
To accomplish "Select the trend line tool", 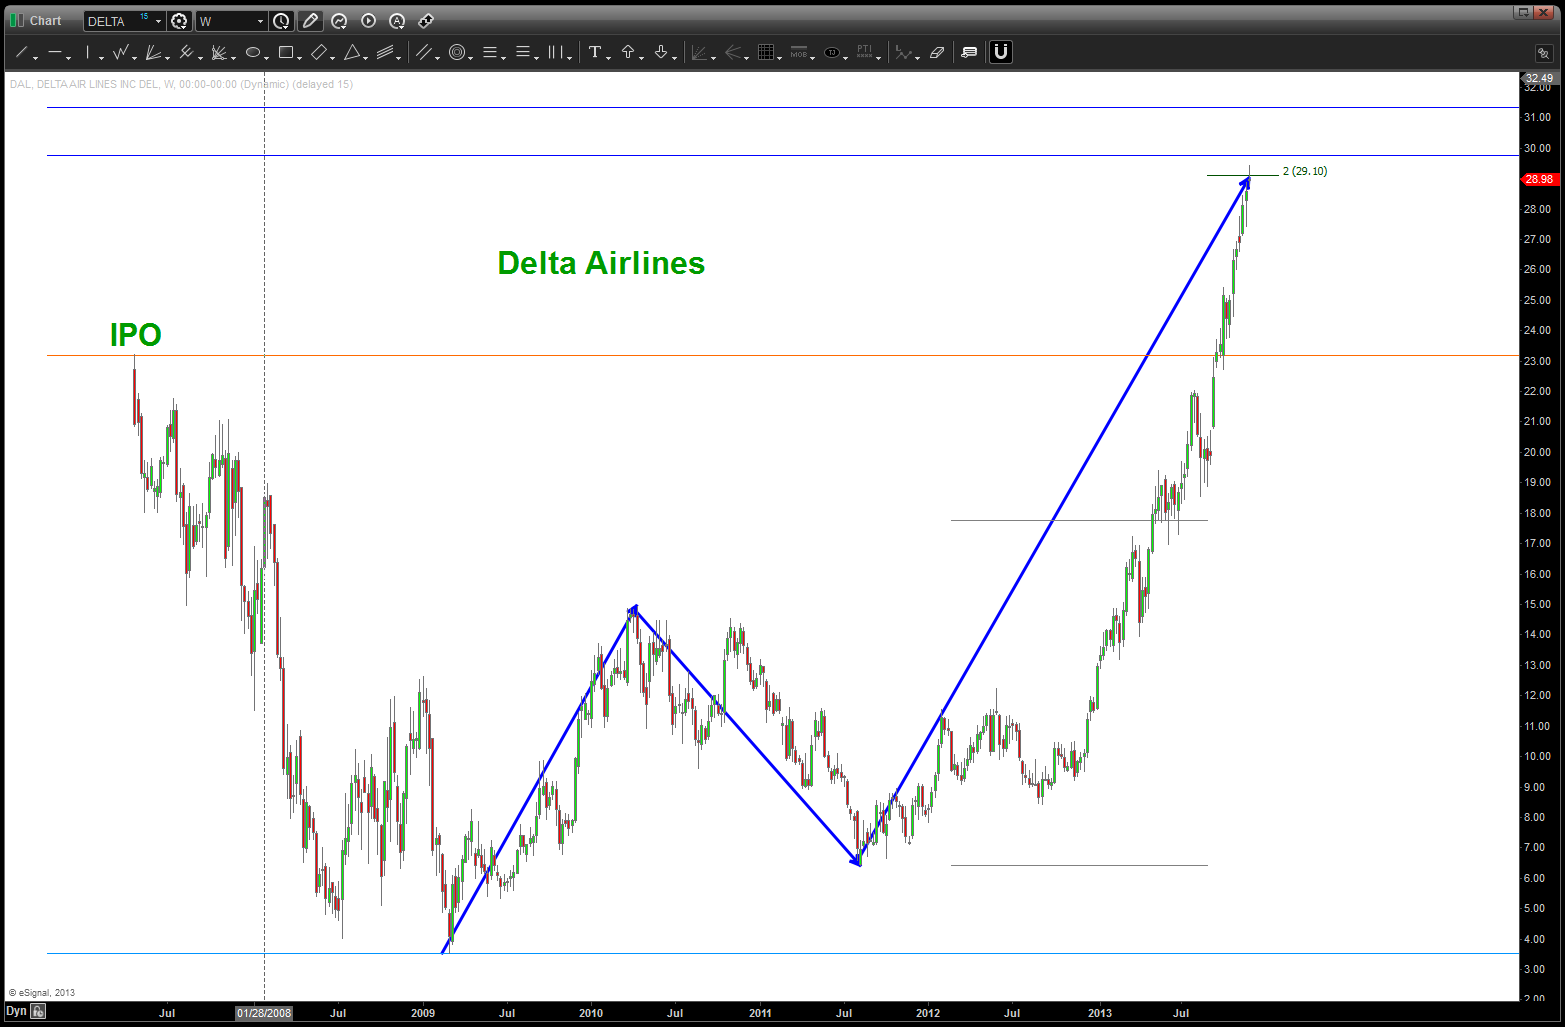I will coord(22,53).
